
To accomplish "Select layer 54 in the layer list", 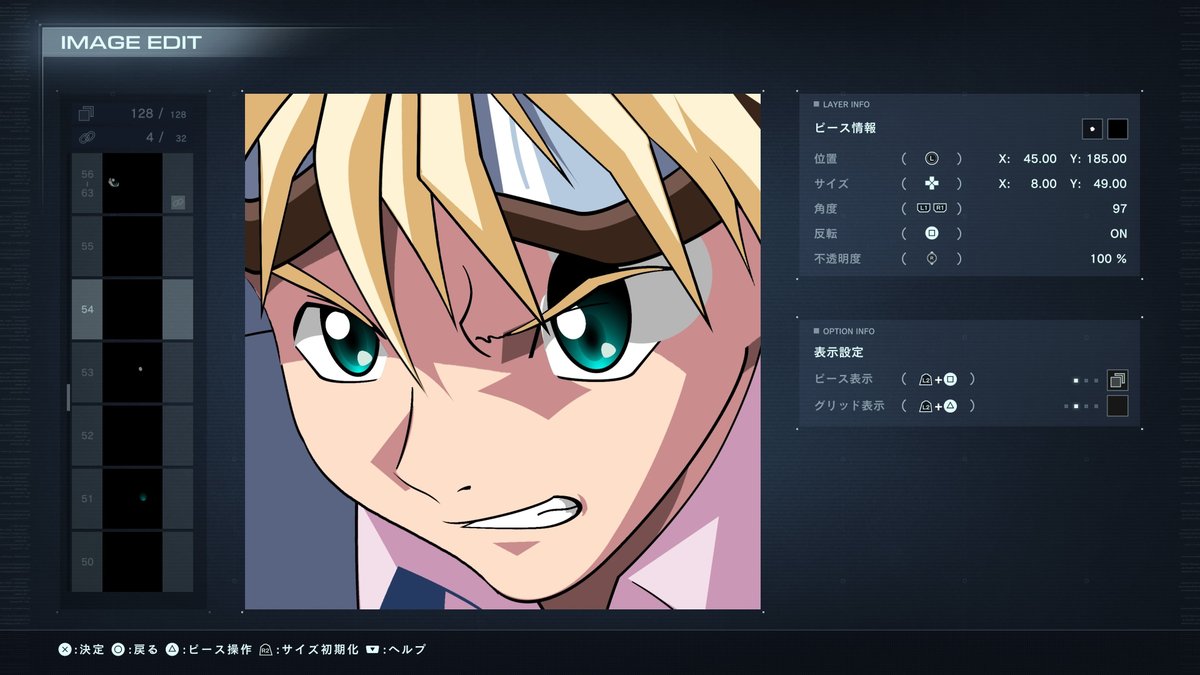I will click(x=132, y=309).
